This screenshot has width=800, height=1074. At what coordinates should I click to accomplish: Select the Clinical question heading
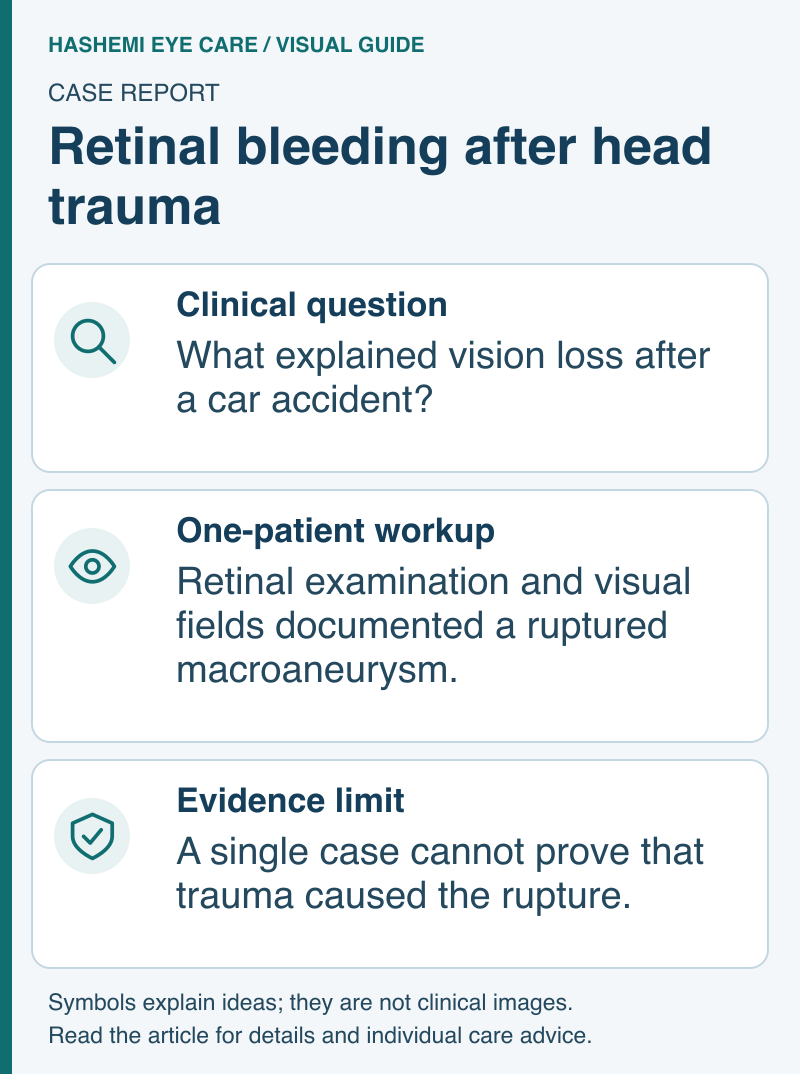click(x=312, y=305)
